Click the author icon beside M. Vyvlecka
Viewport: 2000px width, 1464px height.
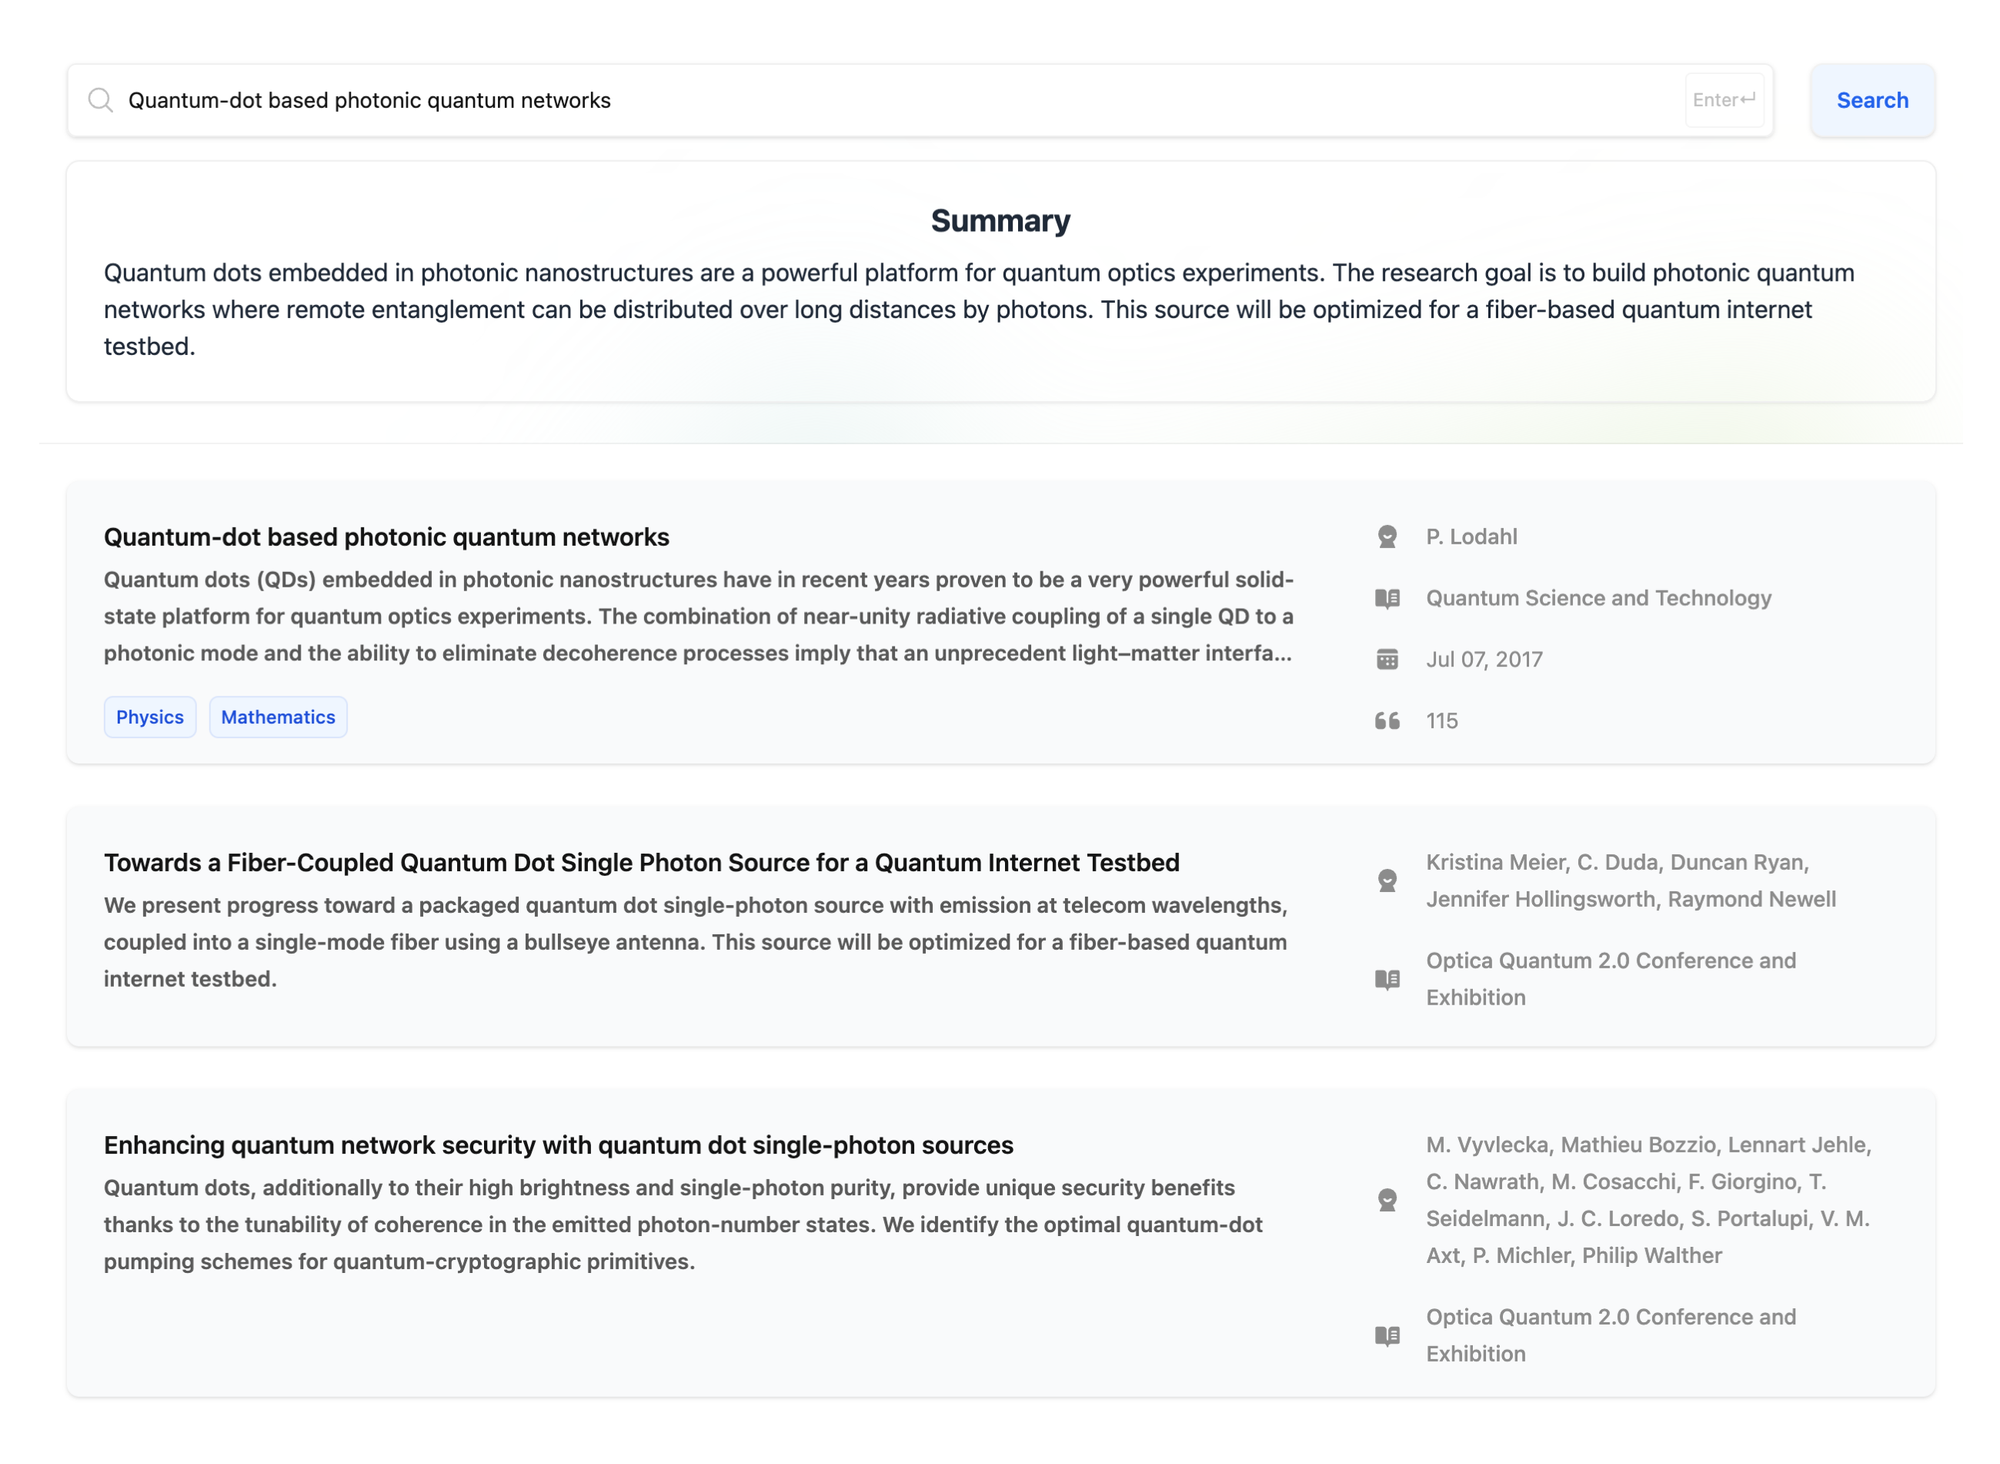pos(1387,1200)
